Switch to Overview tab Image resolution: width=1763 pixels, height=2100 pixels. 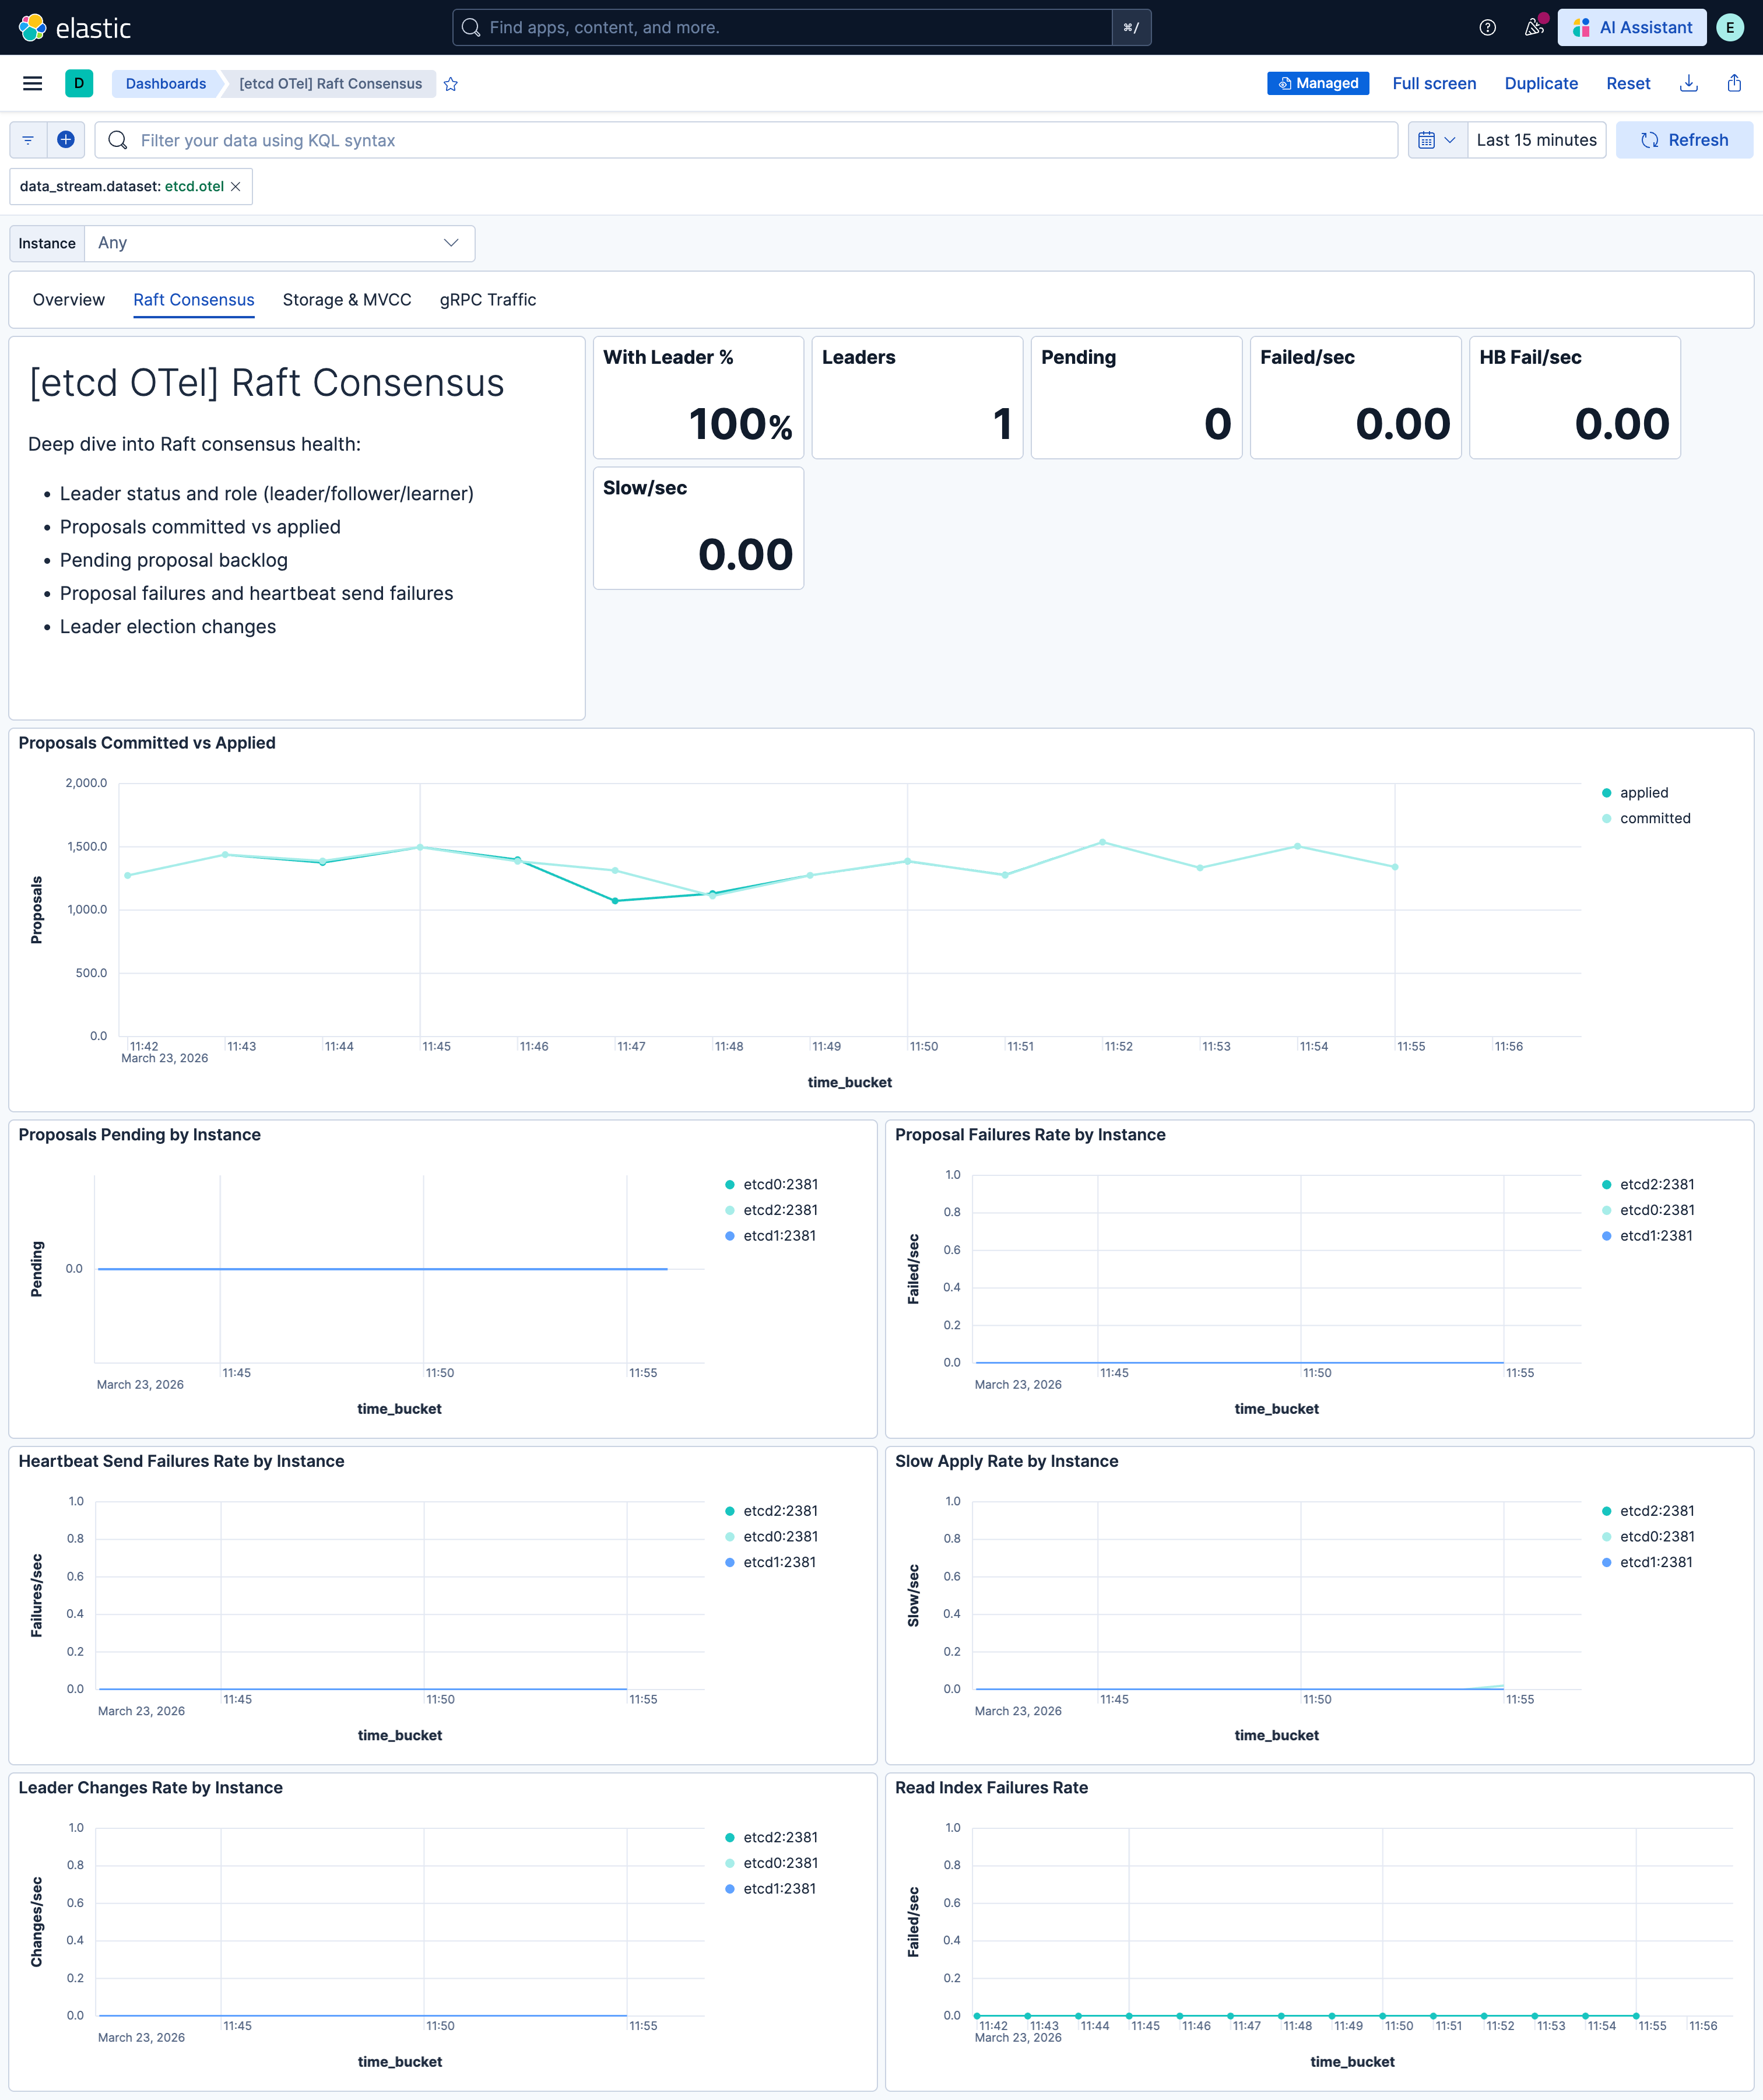[x=68, y=300]
